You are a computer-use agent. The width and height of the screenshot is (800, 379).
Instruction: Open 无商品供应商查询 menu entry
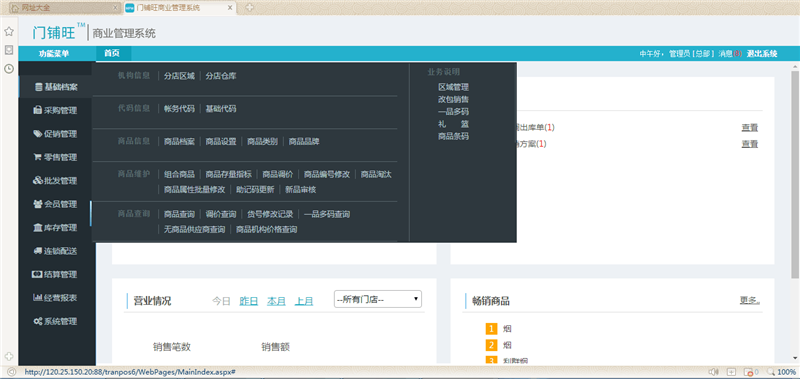click(194, 230)
